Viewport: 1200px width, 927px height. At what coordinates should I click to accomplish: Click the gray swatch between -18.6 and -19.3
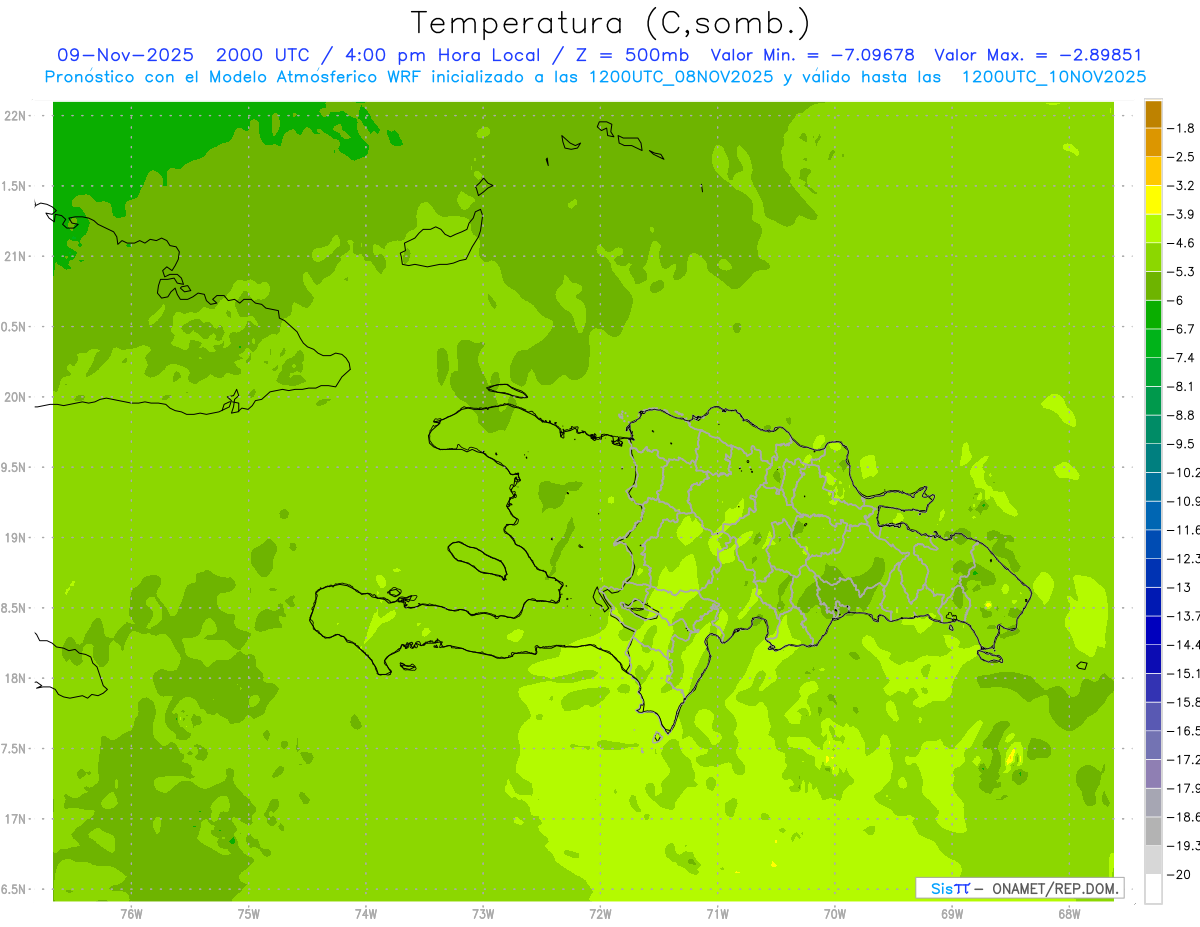1153,830
